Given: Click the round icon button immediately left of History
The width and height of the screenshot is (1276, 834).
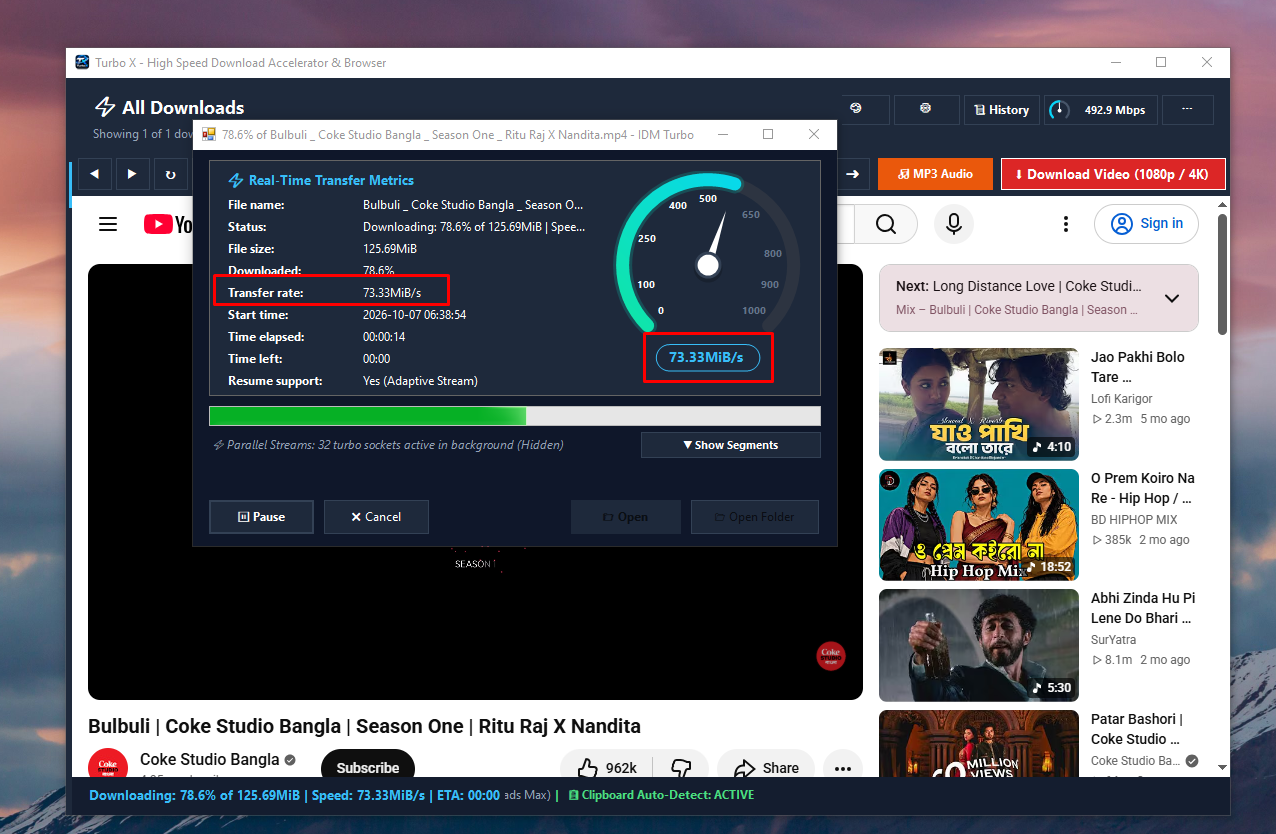Looking at the screenshot, I should tap(926, 110).
